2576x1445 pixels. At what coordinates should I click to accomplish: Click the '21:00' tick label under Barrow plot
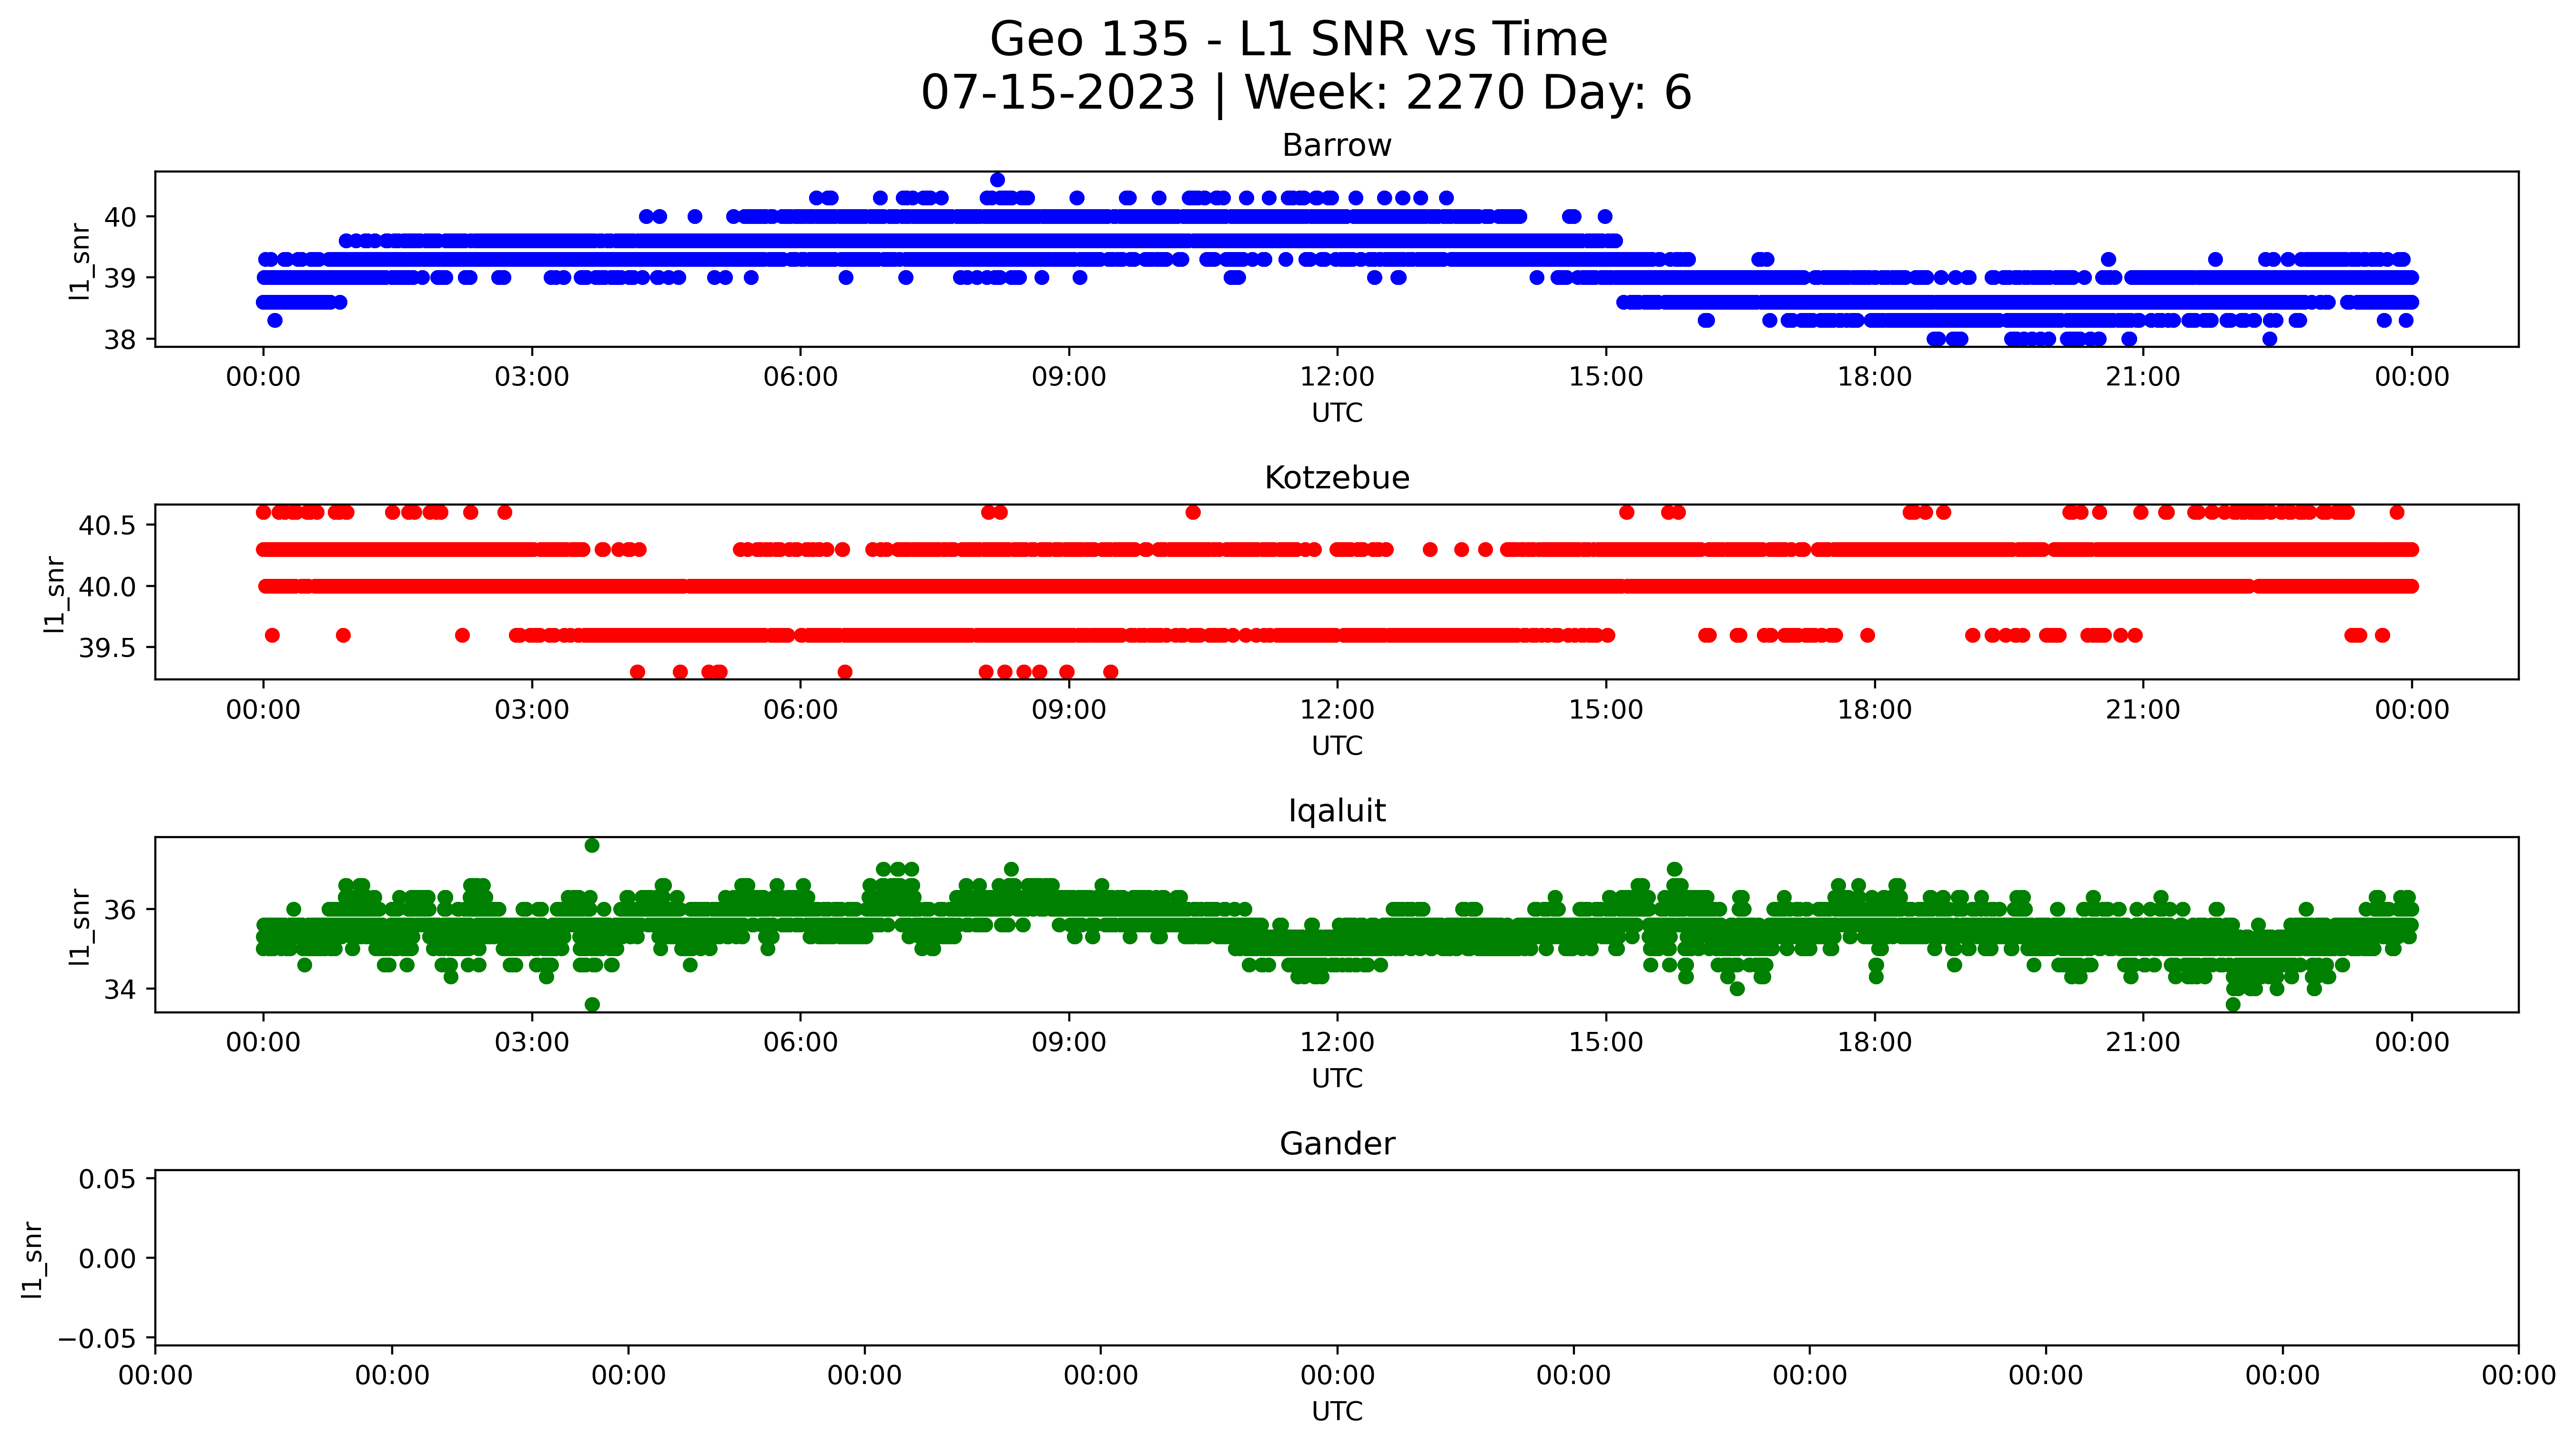[2143, 377]
